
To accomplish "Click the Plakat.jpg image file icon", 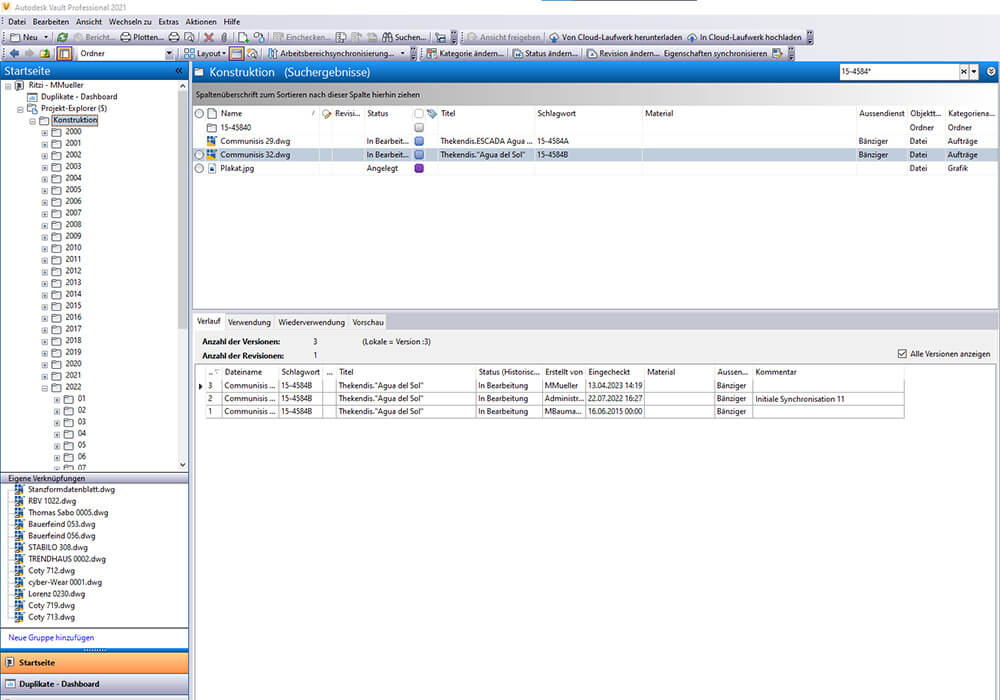I will click(x=212, y=168).
